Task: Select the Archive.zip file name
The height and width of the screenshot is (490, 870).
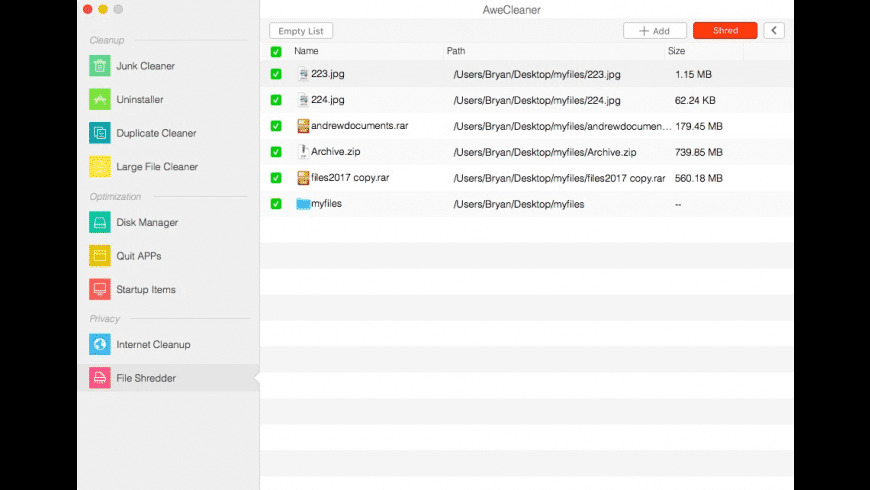Action: [x=336, y=151]
